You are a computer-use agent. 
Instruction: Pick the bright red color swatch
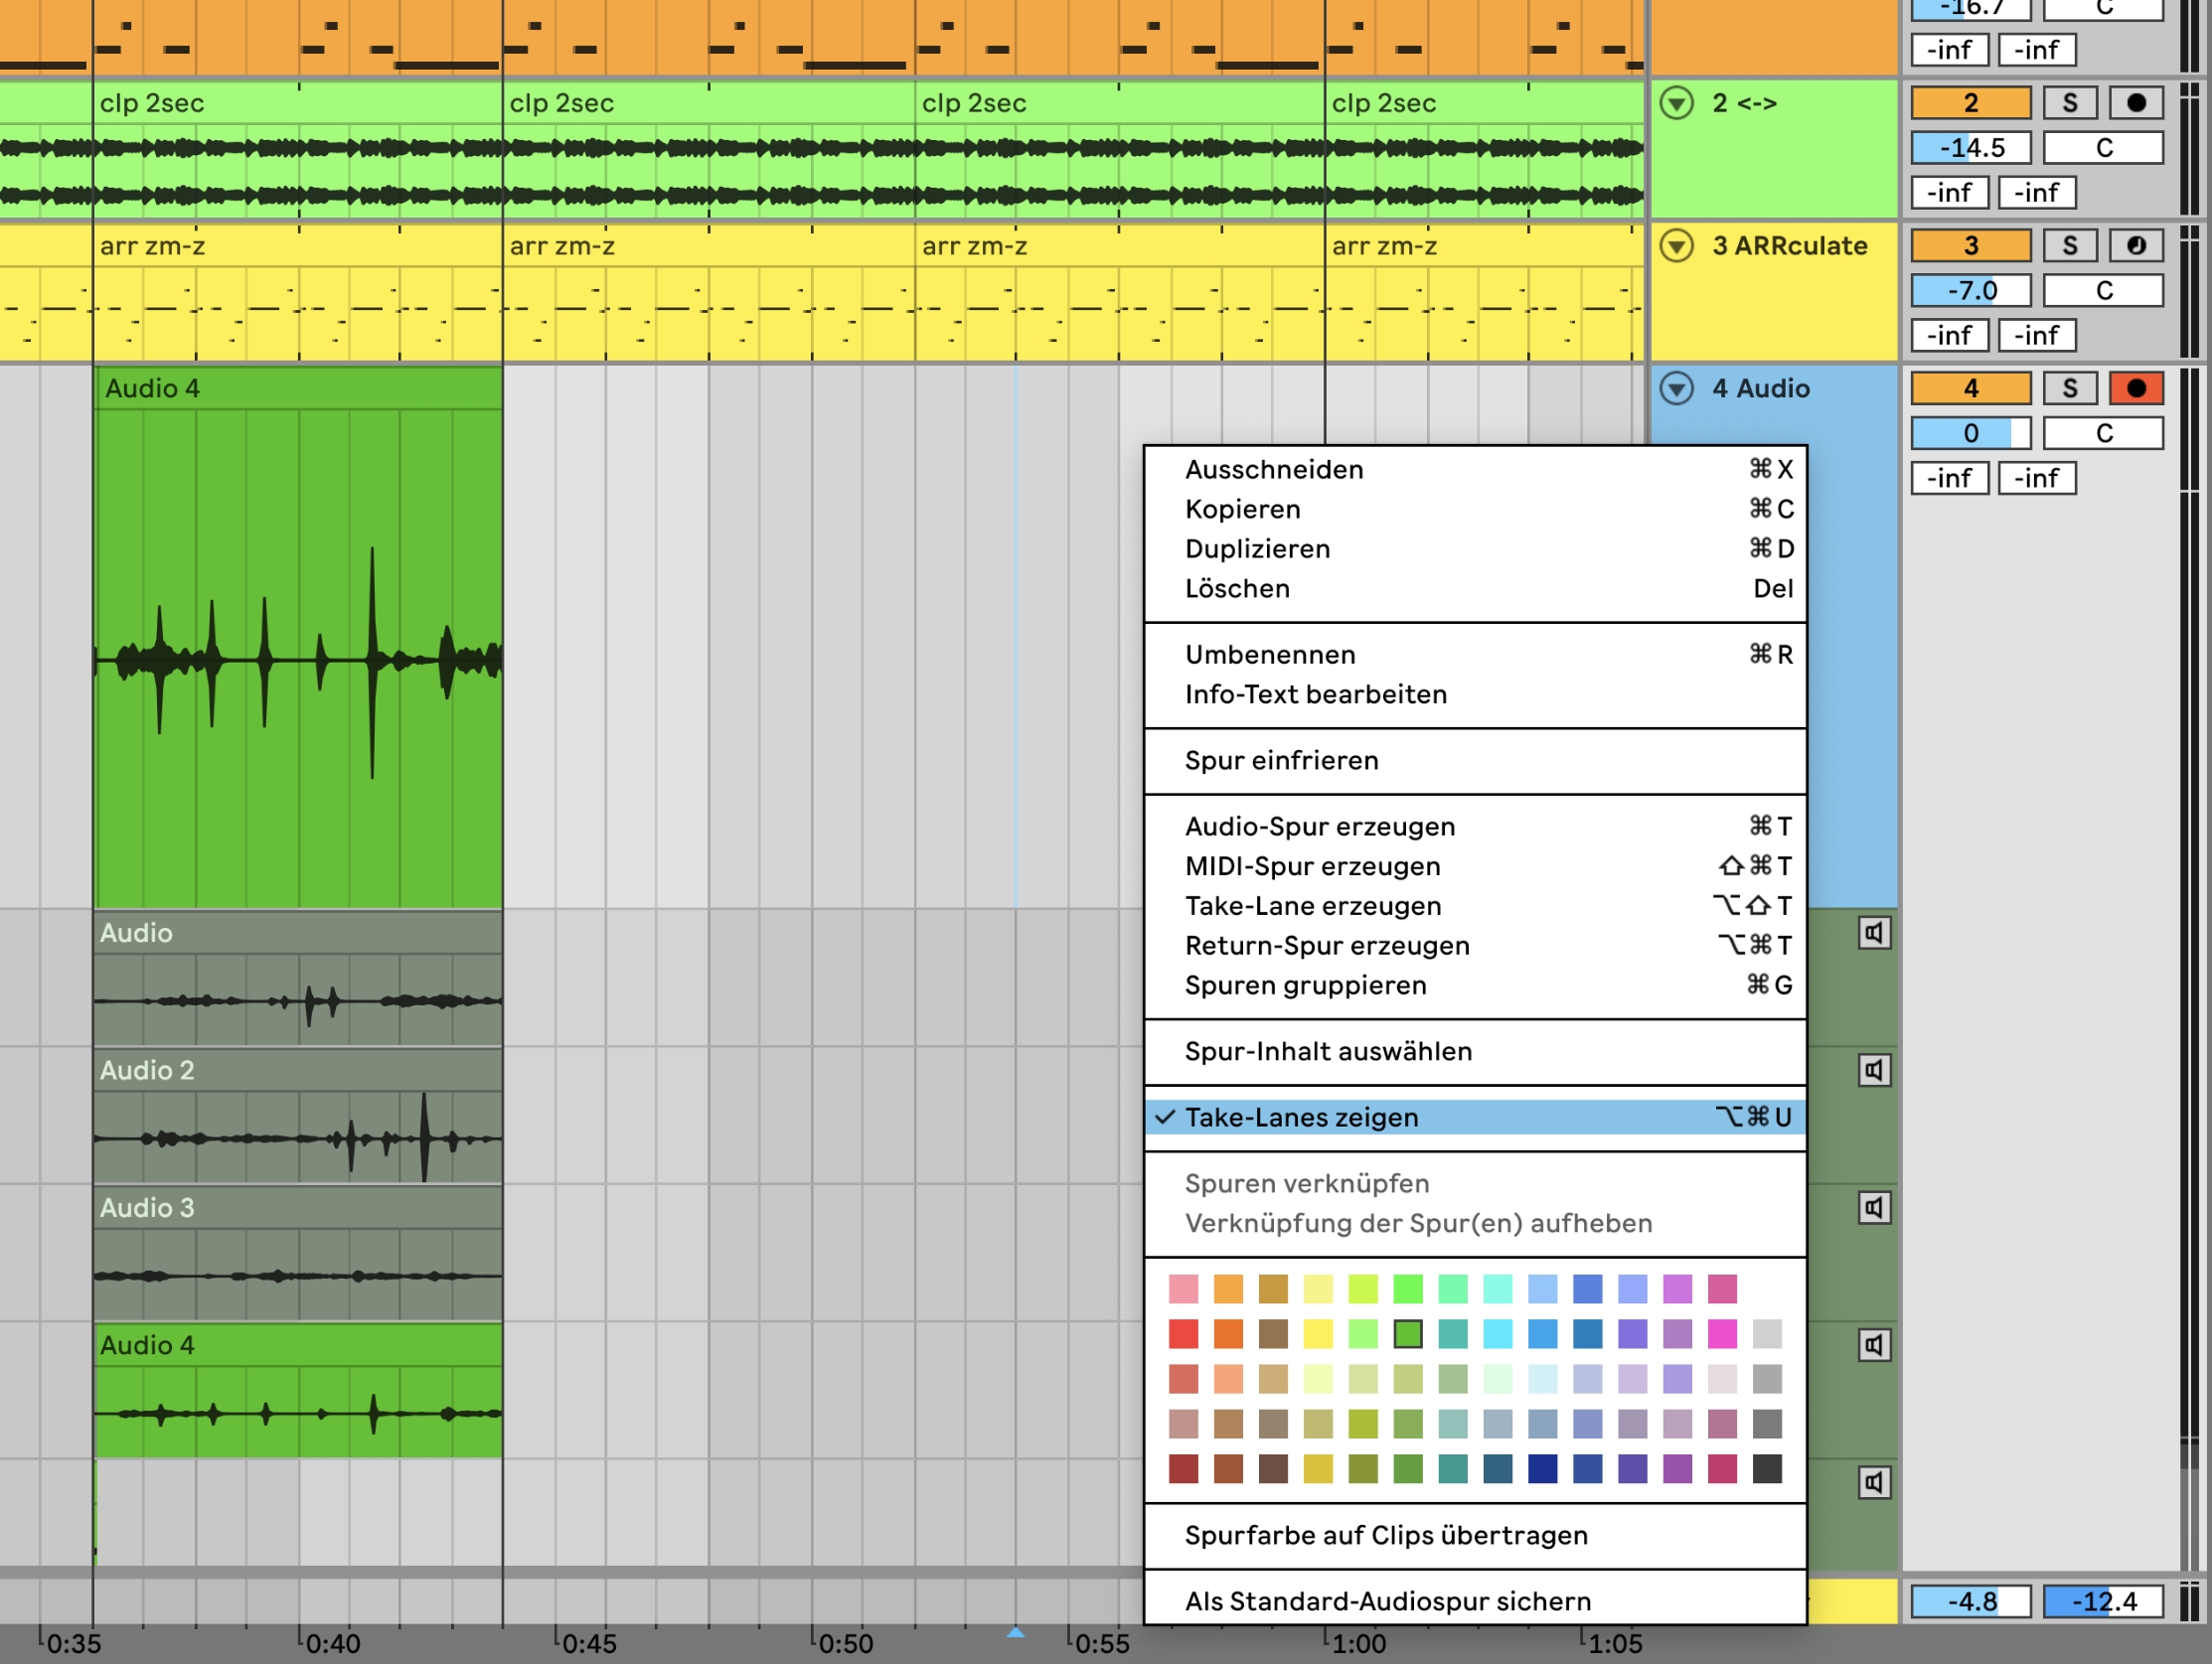tap(1183, 1333)
